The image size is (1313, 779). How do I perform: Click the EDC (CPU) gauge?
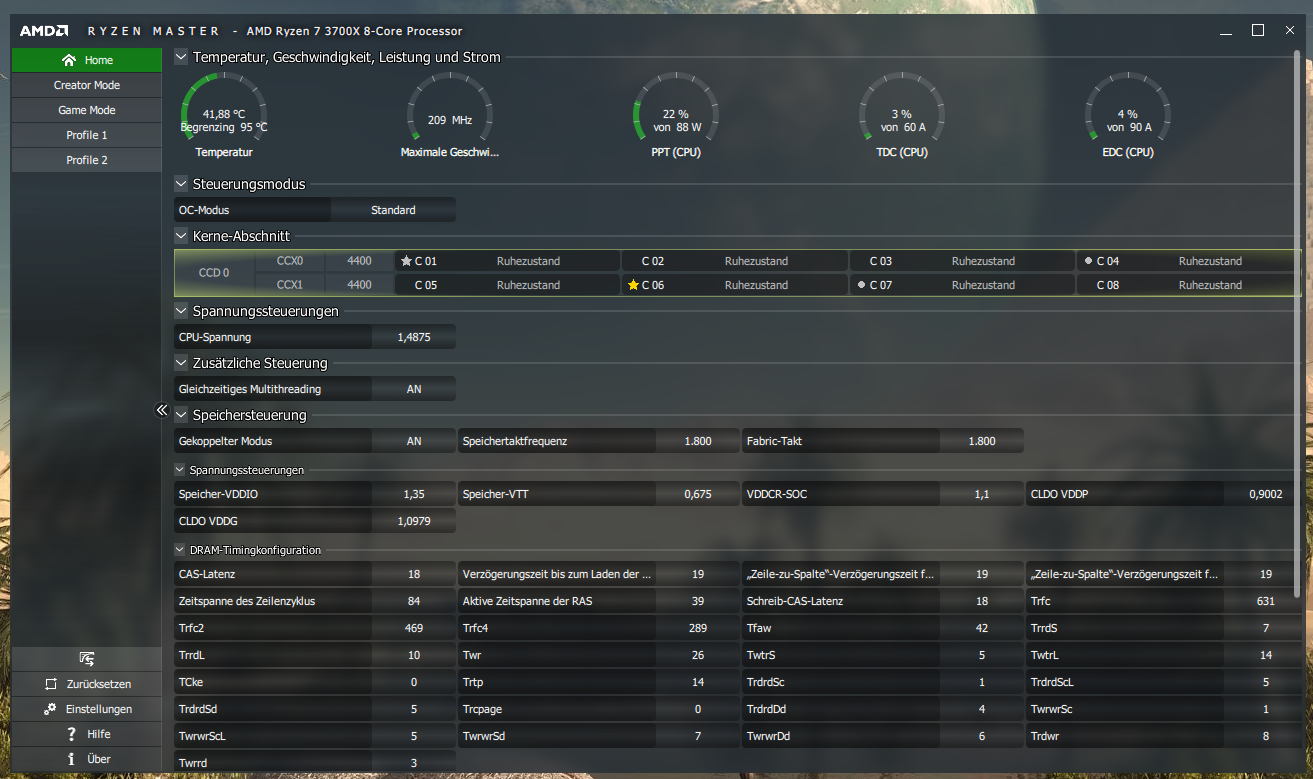pyautogui.click(x=1128, y=115)
